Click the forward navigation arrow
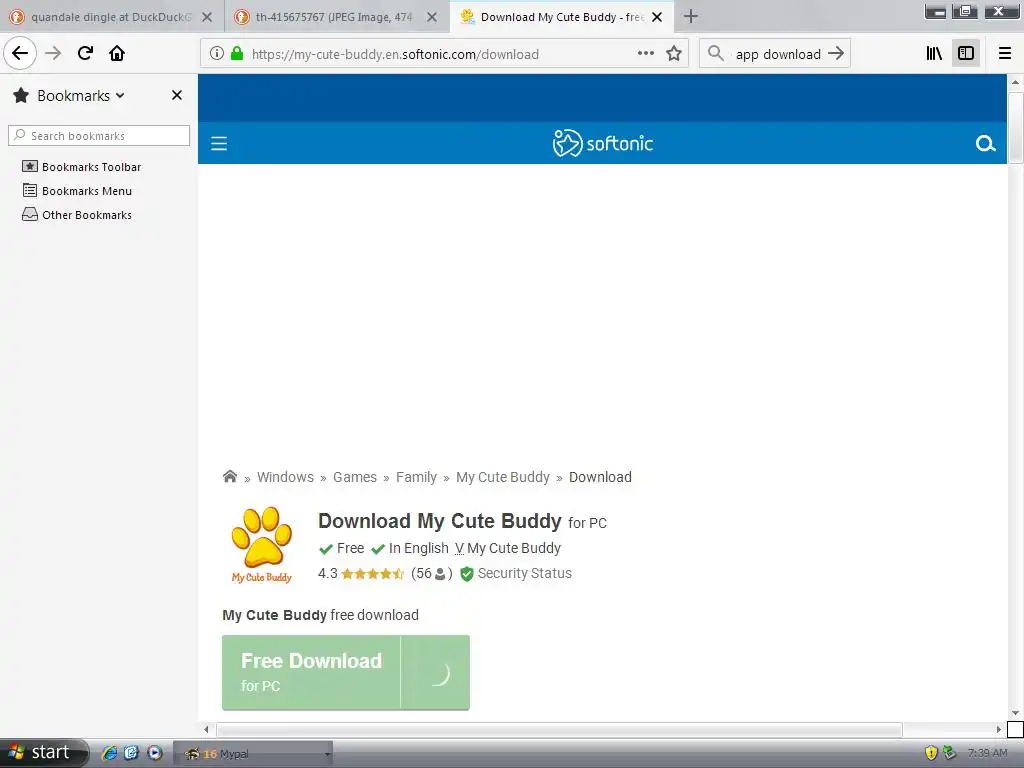 point(53,53)
